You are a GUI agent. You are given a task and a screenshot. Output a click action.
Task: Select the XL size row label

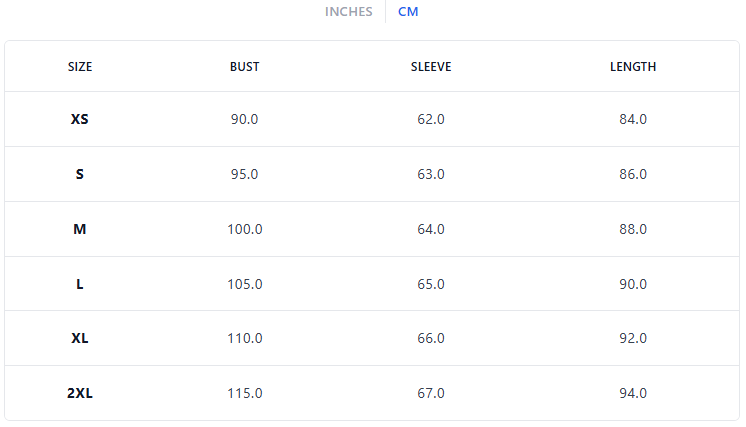pyautogui.click(x=80, y=338)
